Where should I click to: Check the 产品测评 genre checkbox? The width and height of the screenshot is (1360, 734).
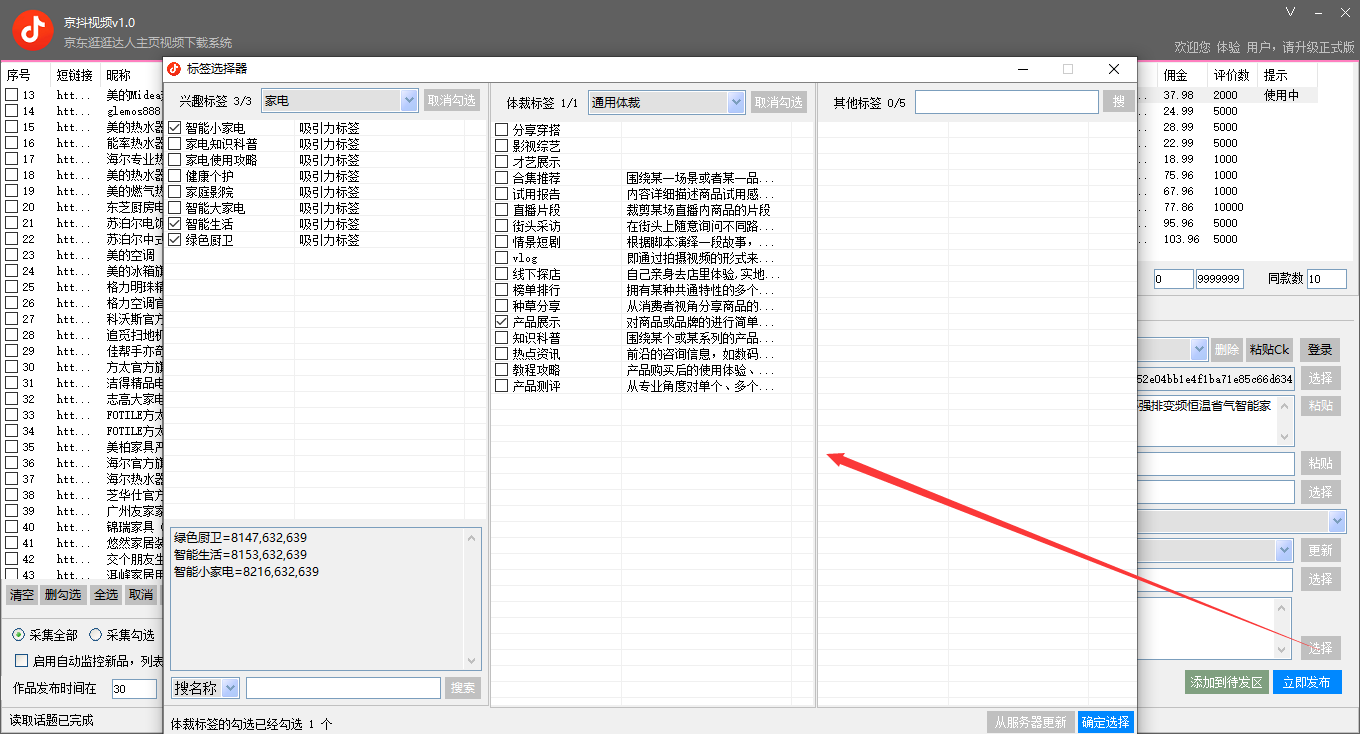coord(502,386)
